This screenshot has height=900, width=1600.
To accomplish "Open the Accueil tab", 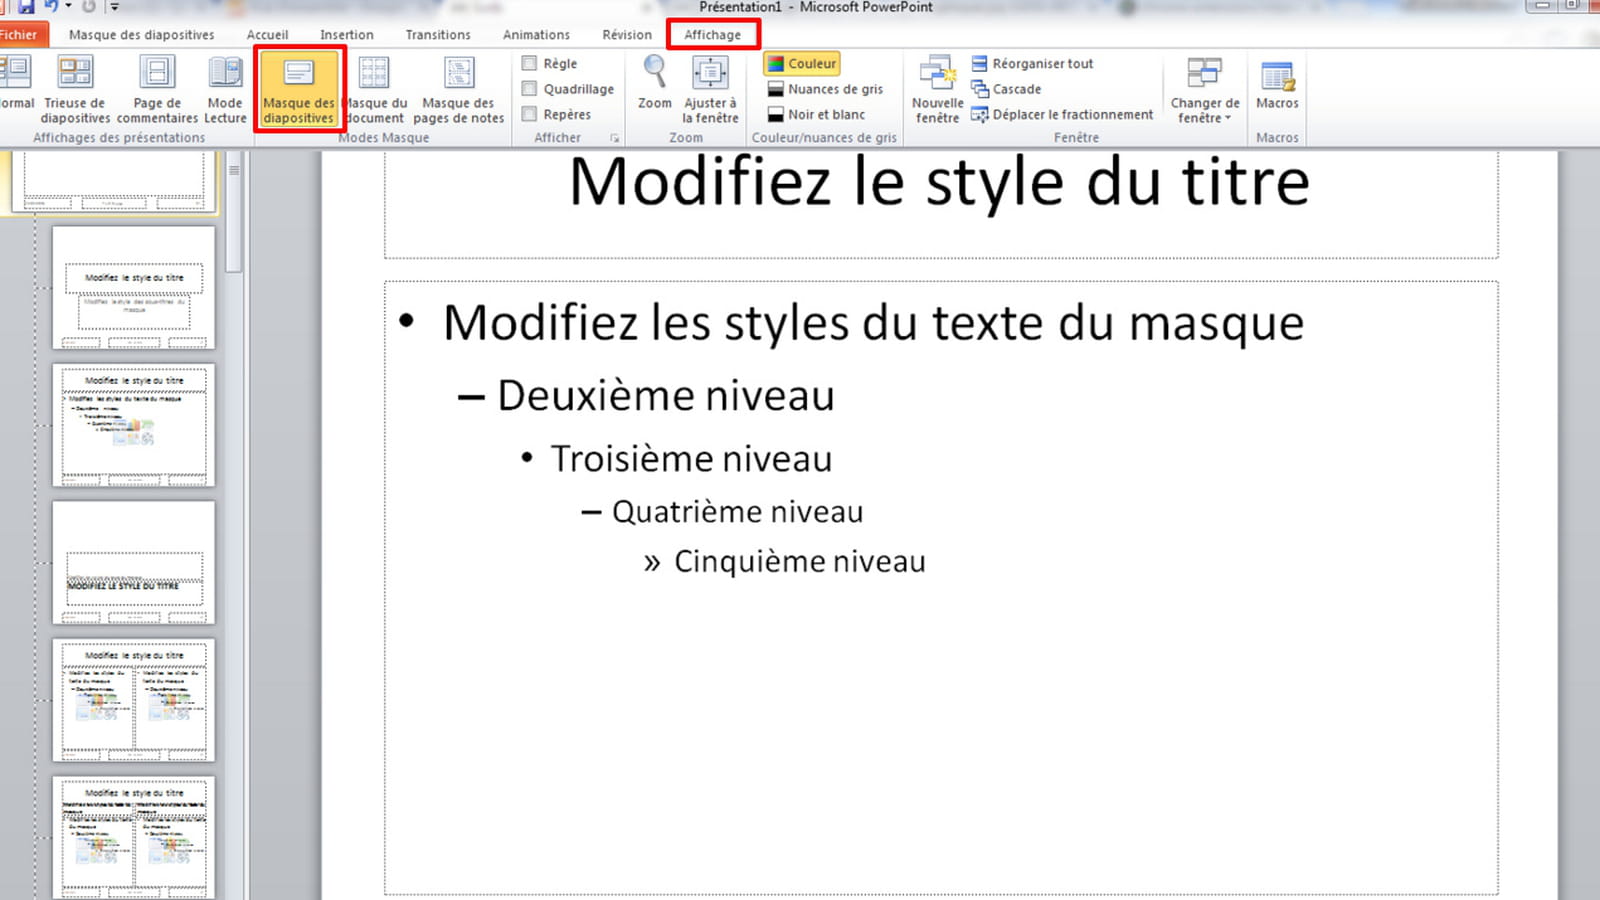I will click(267, 34).
